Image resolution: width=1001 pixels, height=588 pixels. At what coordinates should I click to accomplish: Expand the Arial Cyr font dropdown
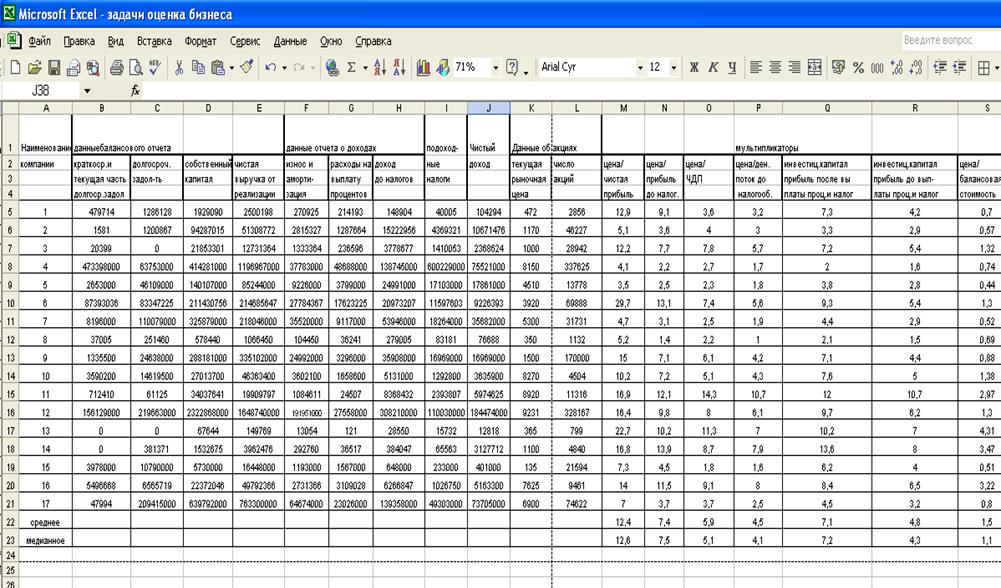(640, 68)
